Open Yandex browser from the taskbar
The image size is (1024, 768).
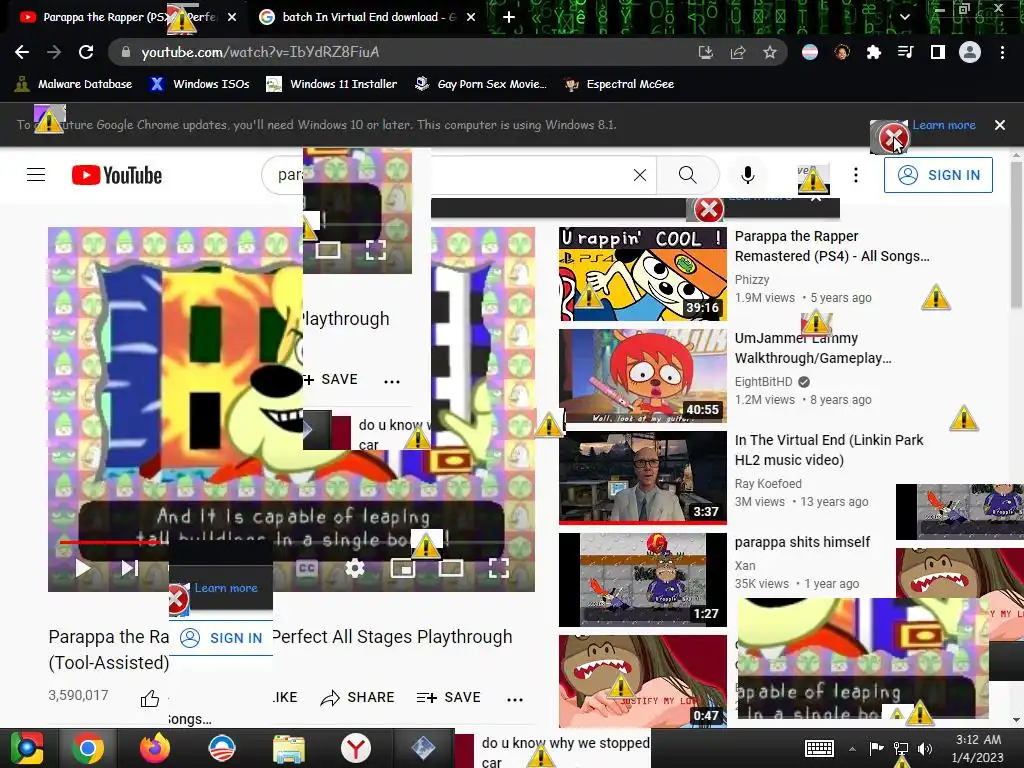click(355, 748)
